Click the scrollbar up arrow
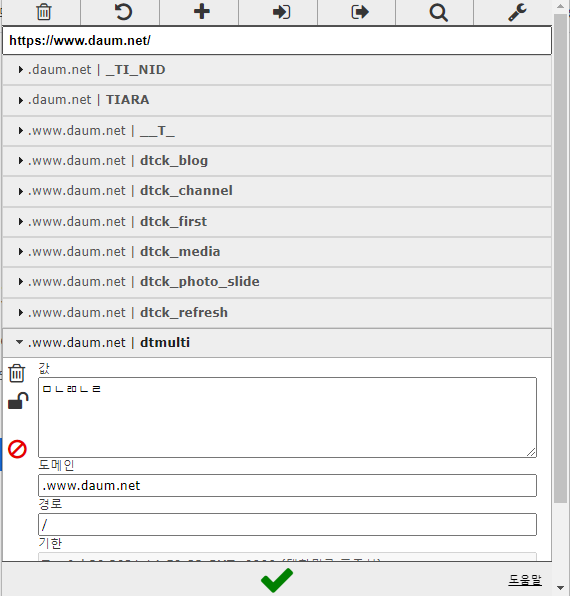This screenshot has height=596, width=570. click(560, 6)
